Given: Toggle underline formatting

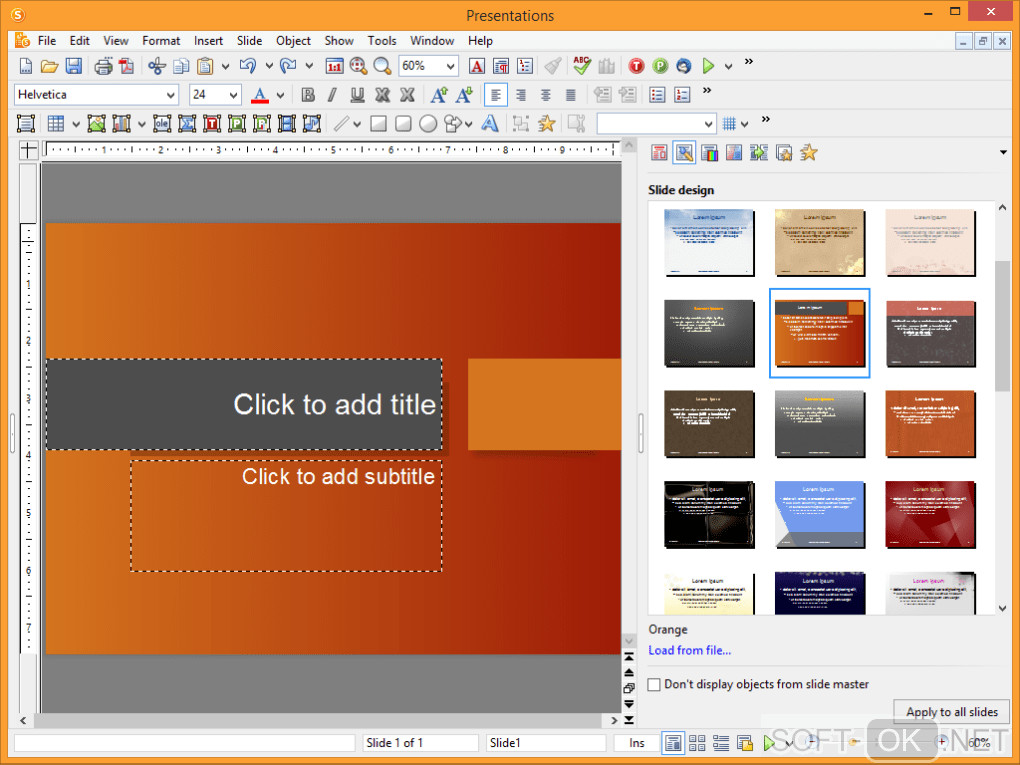Looking at the screenshot, I should coord(357,95).
